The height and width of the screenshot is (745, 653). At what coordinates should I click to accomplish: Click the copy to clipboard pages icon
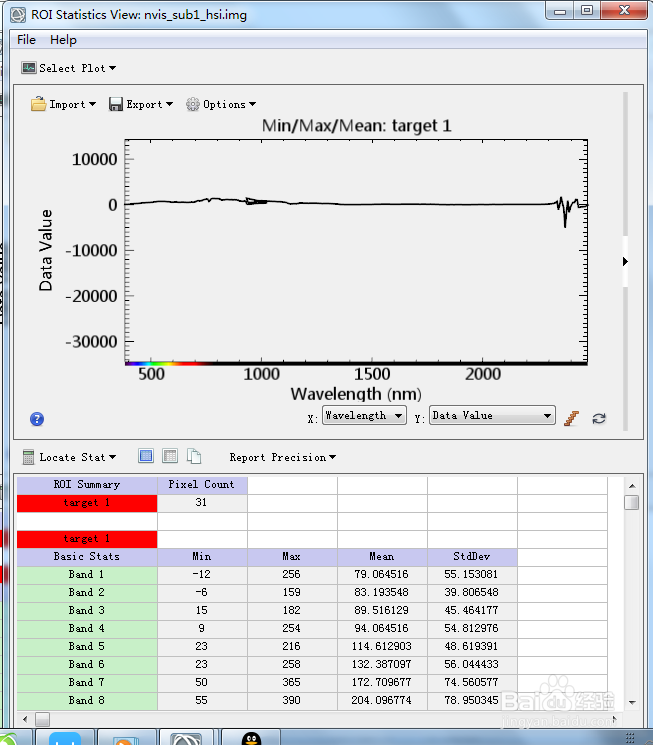click(x=194, y=456)
